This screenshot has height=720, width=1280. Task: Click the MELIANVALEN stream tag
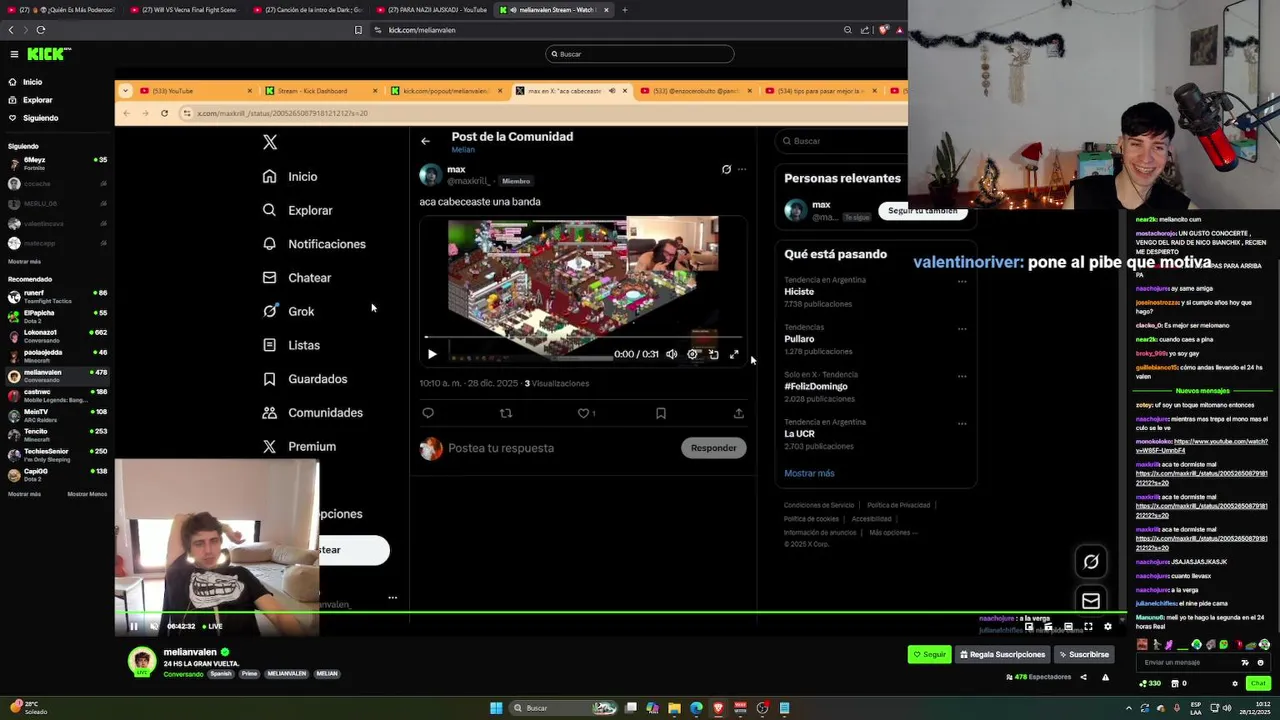[x=286, y=674]
